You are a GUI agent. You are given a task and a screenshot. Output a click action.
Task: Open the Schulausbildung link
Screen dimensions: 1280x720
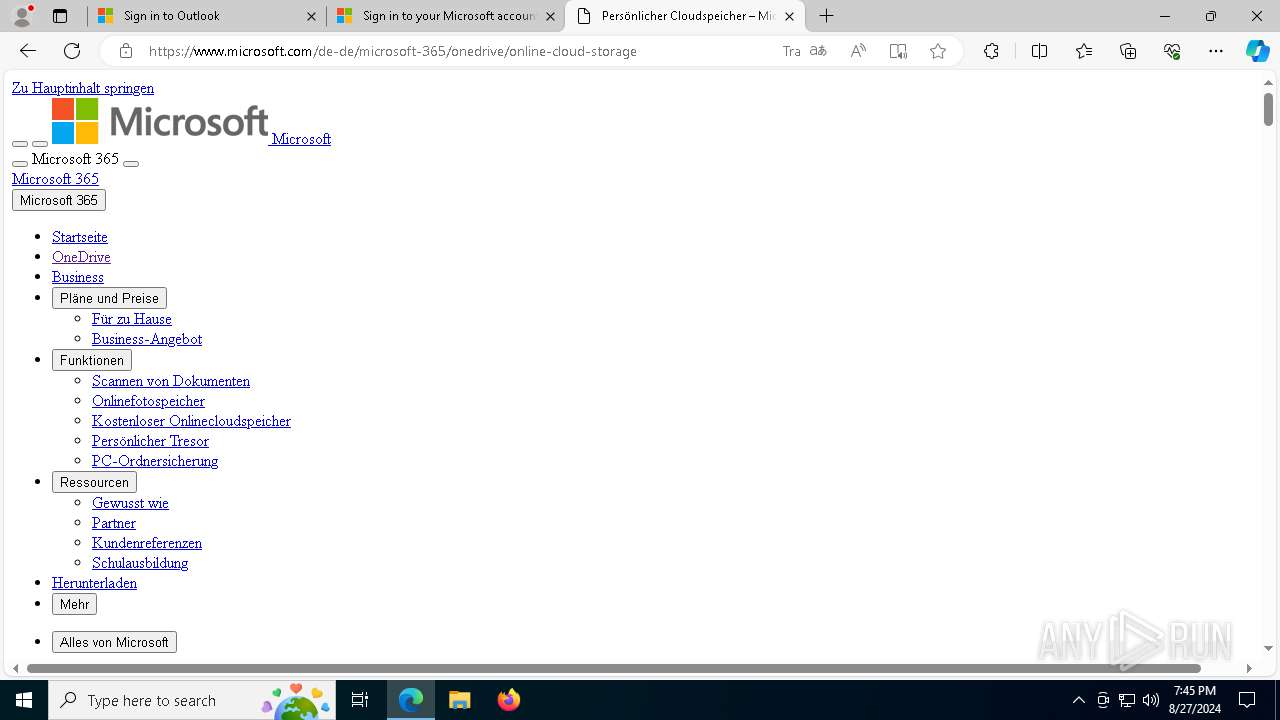140,563
